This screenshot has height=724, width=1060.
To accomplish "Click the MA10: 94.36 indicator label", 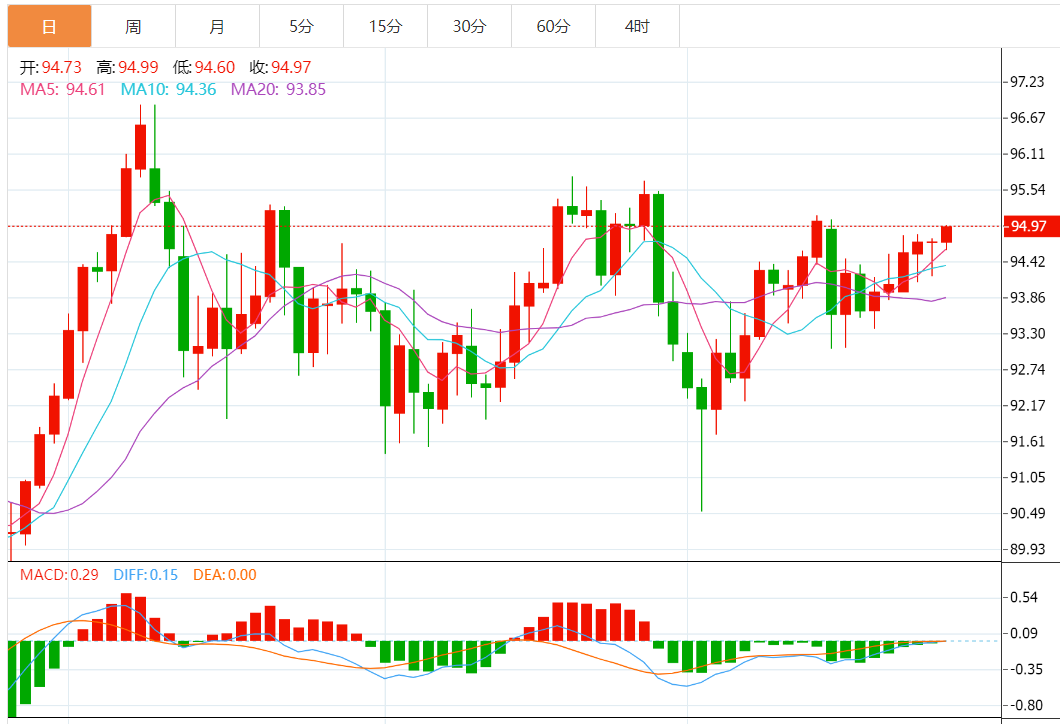I will tap(168, 89).
